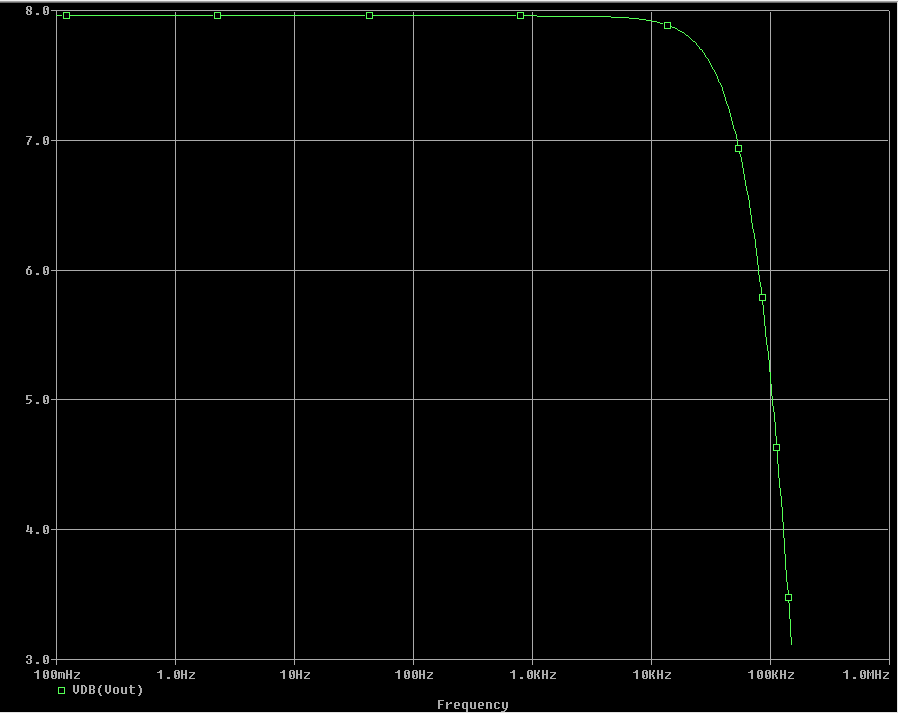The width and height of the screenshot is (899, 714).
Task: Click the trace marker near 2Hz
Action: (x=216, y=15)
